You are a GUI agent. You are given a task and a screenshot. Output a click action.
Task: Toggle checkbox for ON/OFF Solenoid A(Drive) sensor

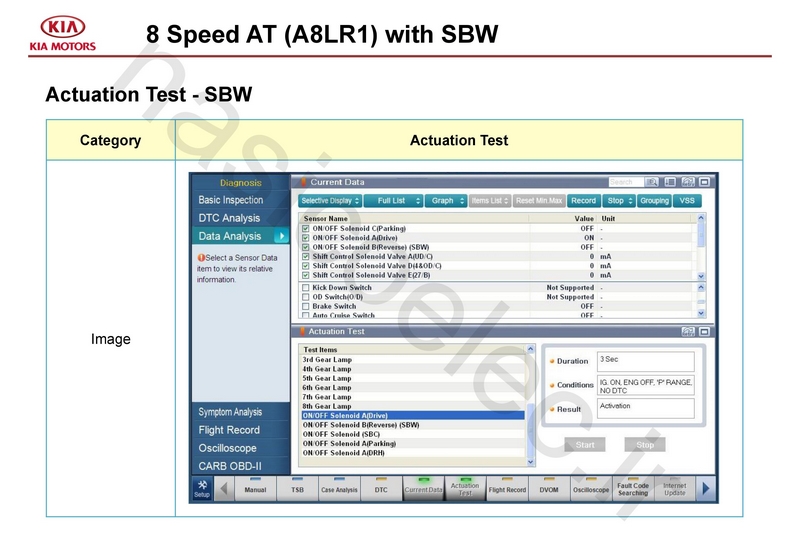point(306,238)
